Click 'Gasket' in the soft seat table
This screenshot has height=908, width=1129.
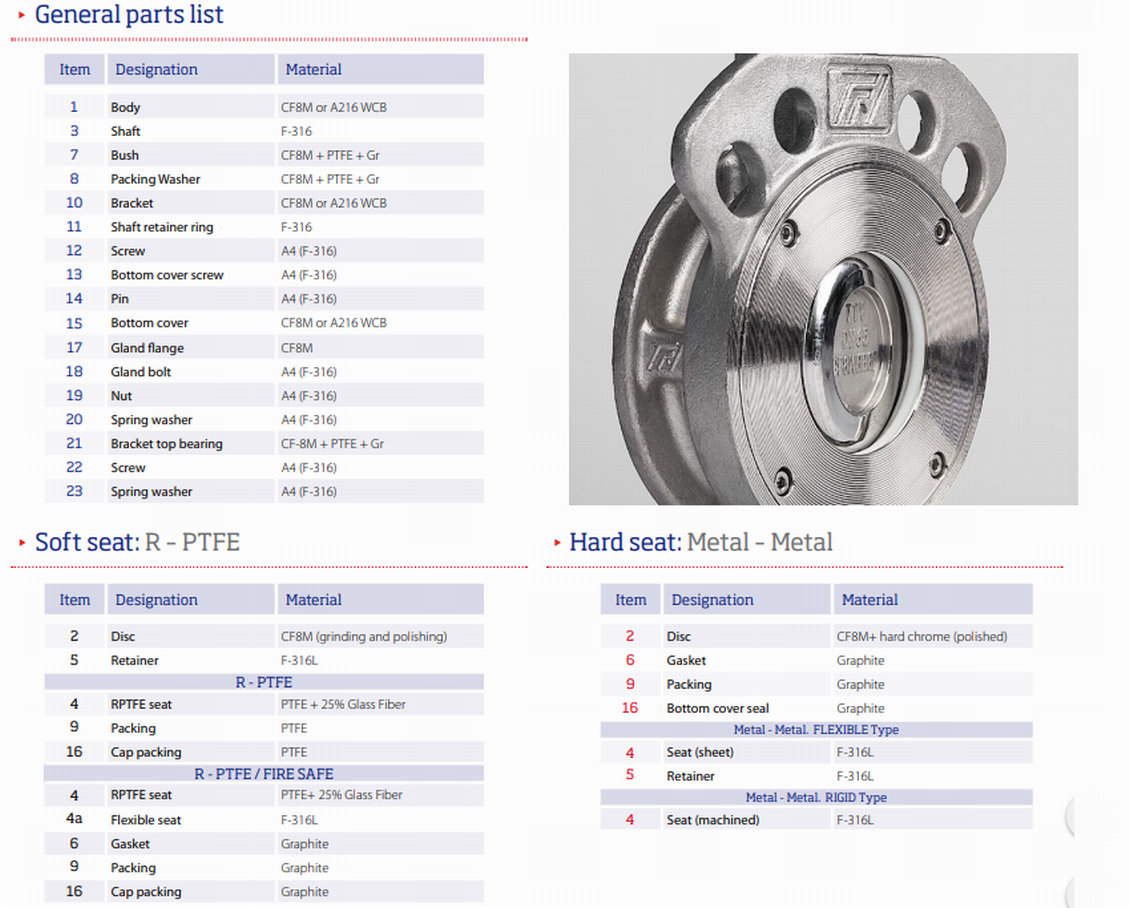tap(130, 844)
